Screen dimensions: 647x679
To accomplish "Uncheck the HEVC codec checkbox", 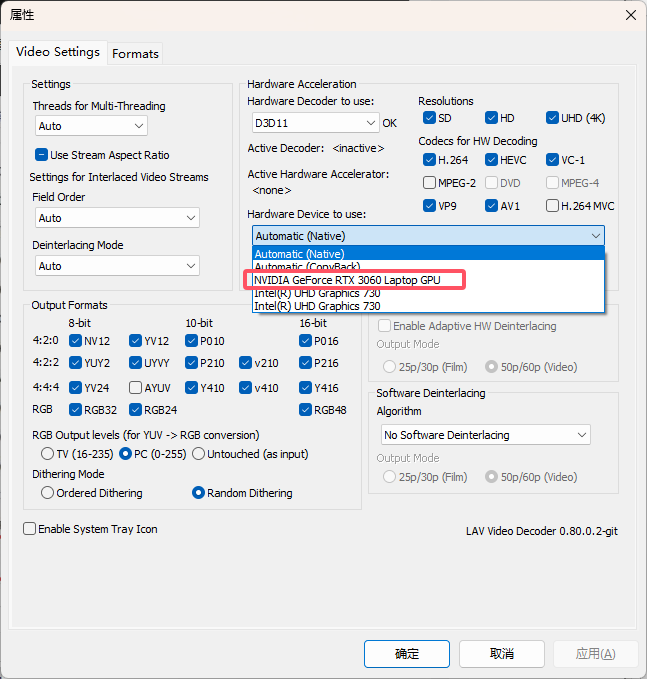I will [x=491, y=160].
